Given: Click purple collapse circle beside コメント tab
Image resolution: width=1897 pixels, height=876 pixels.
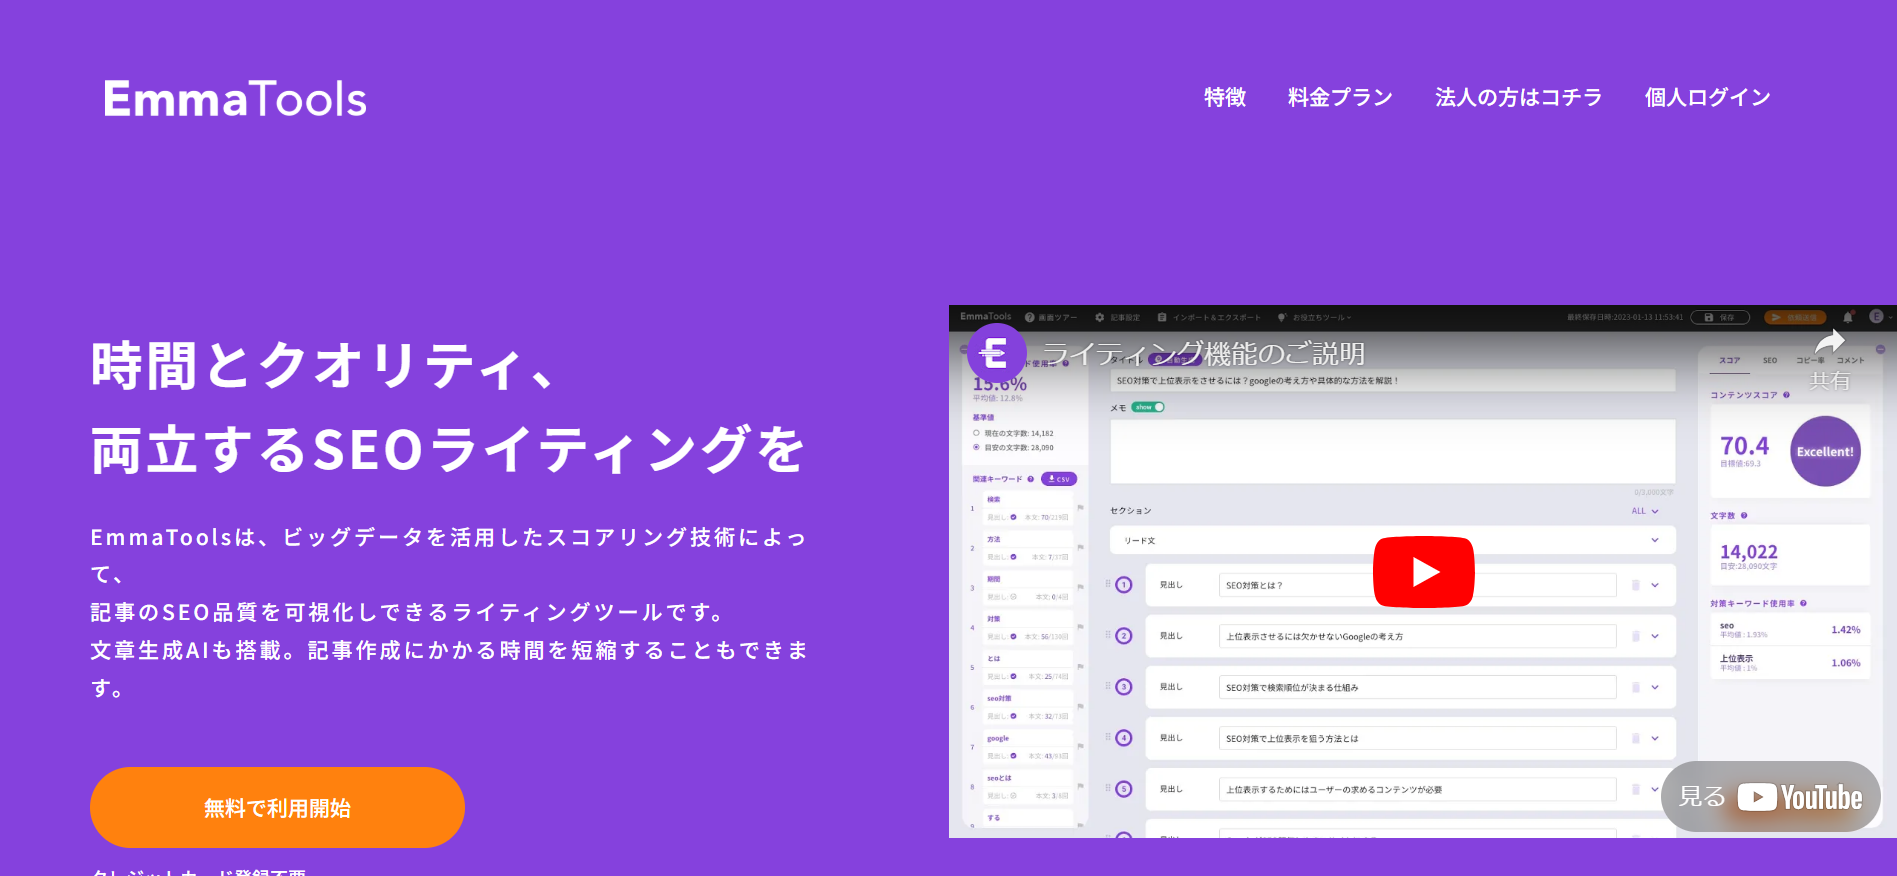Looking at the screenshot, I should [x=1880, y=350].
